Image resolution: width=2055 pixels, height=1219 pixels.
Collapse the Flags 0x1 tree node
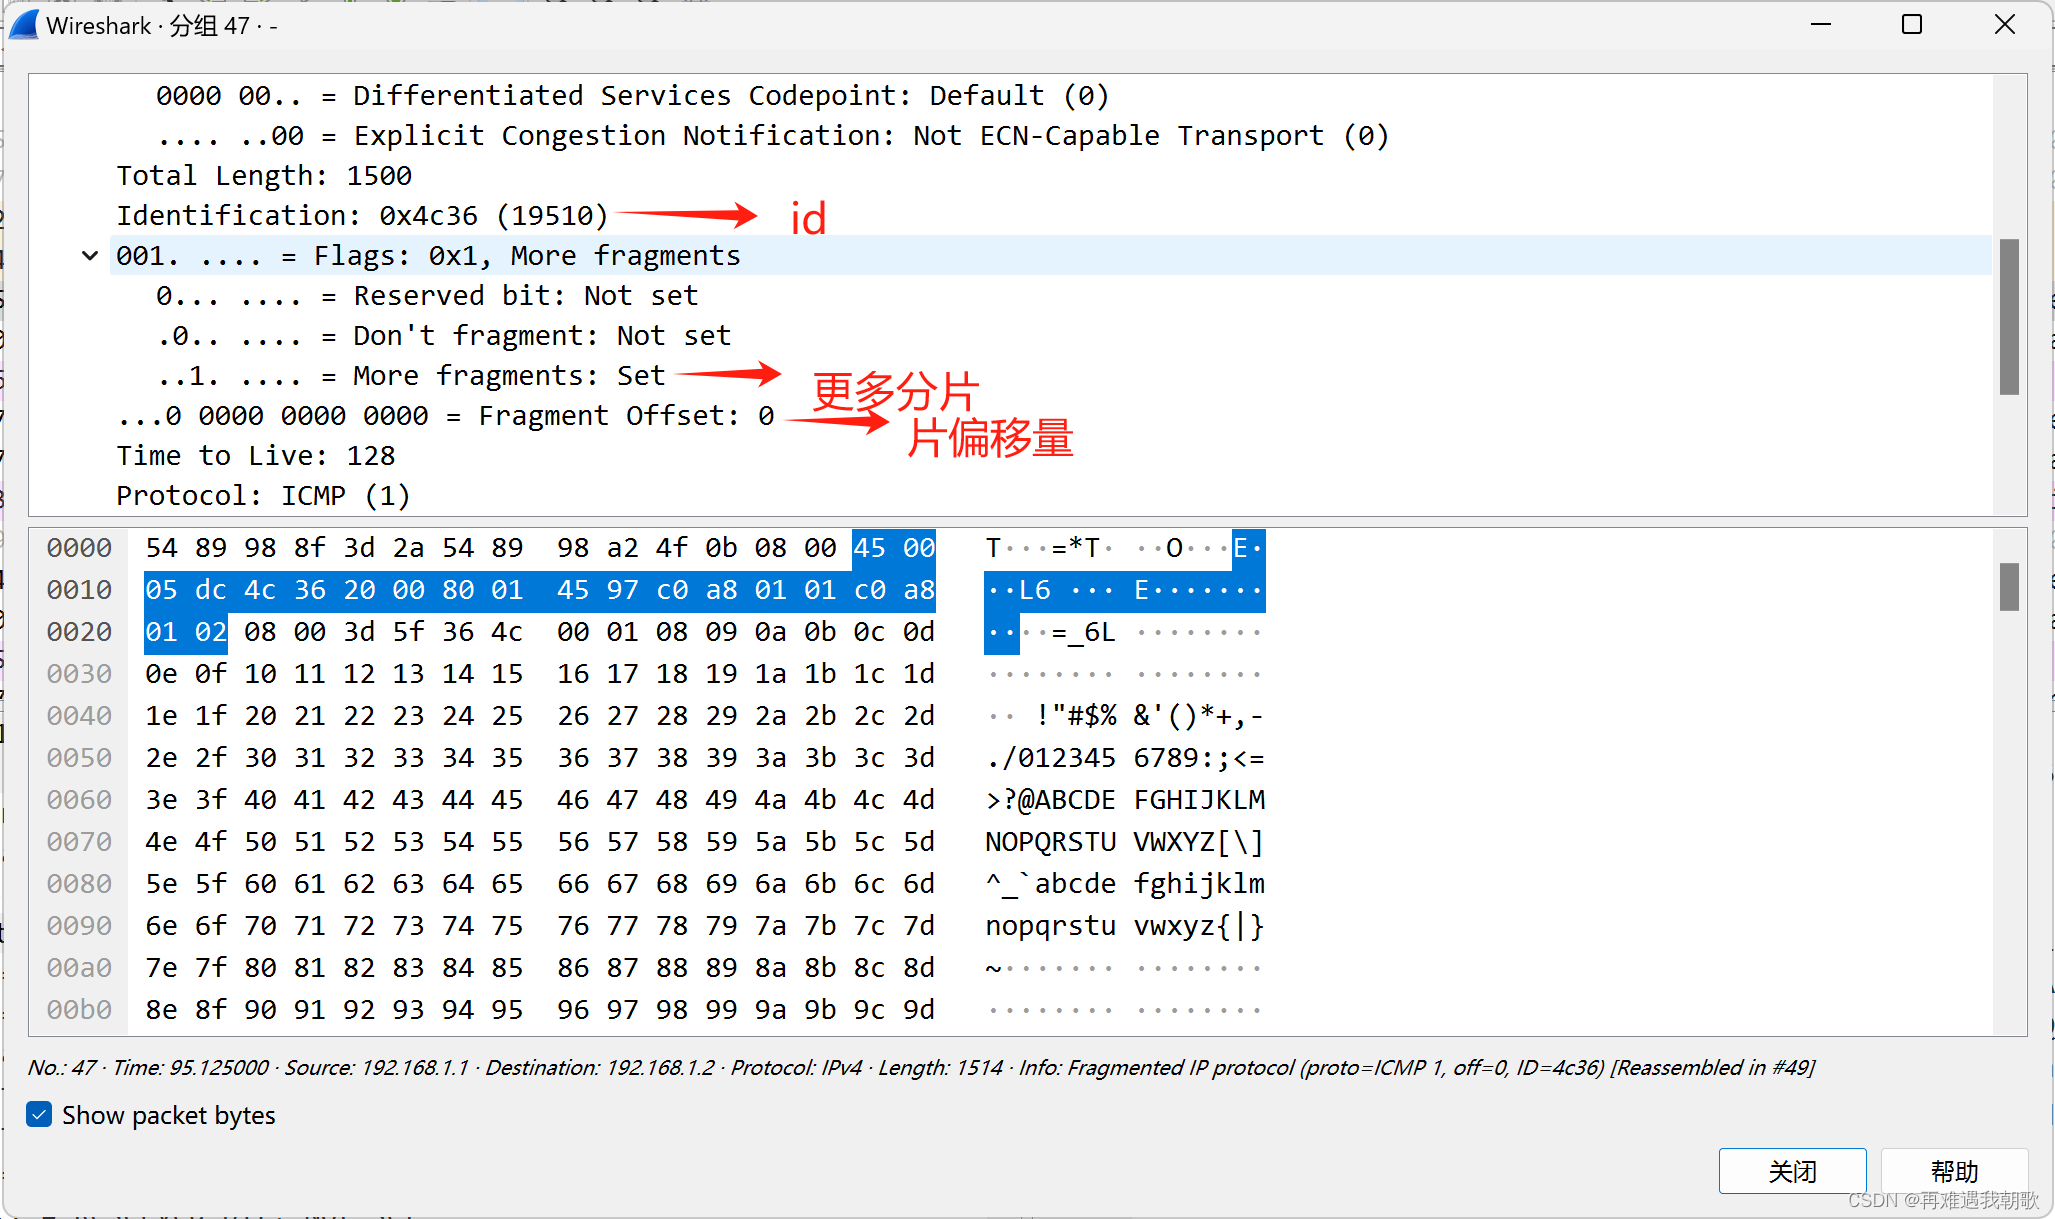(x=90, y=256)
